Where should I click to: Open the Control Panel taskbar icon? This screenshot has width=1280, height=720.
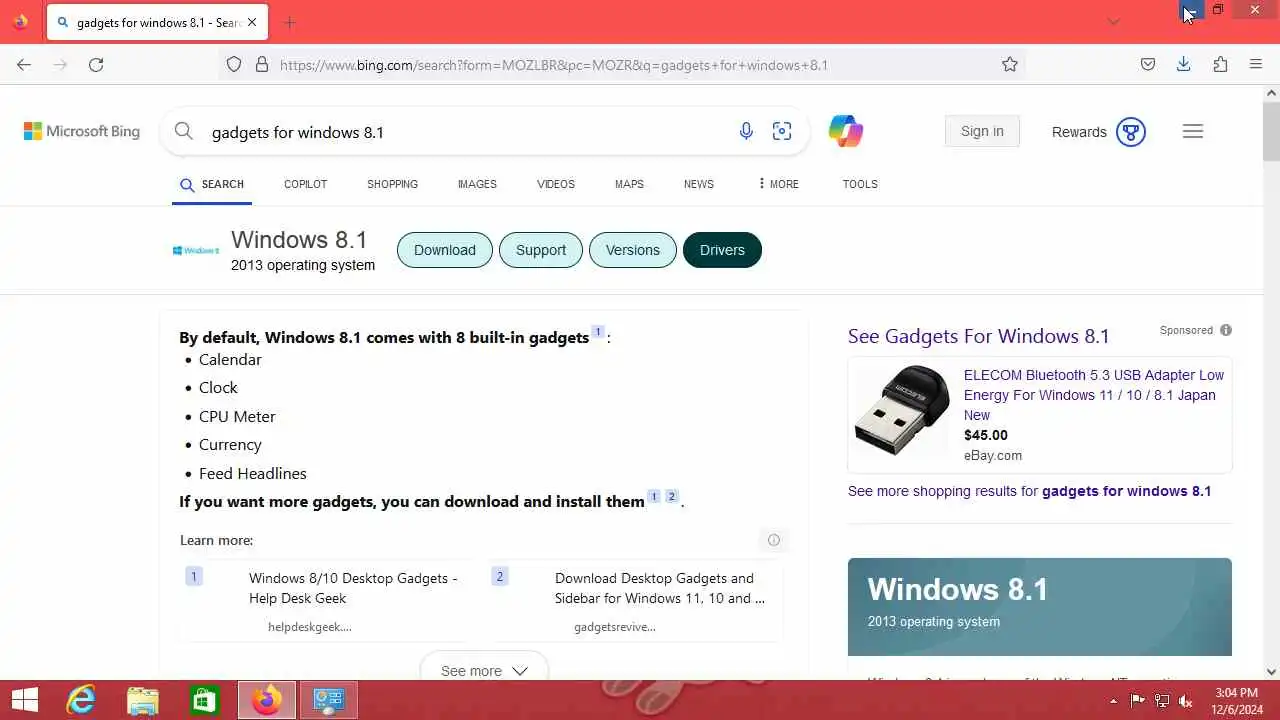coord(329,700)
